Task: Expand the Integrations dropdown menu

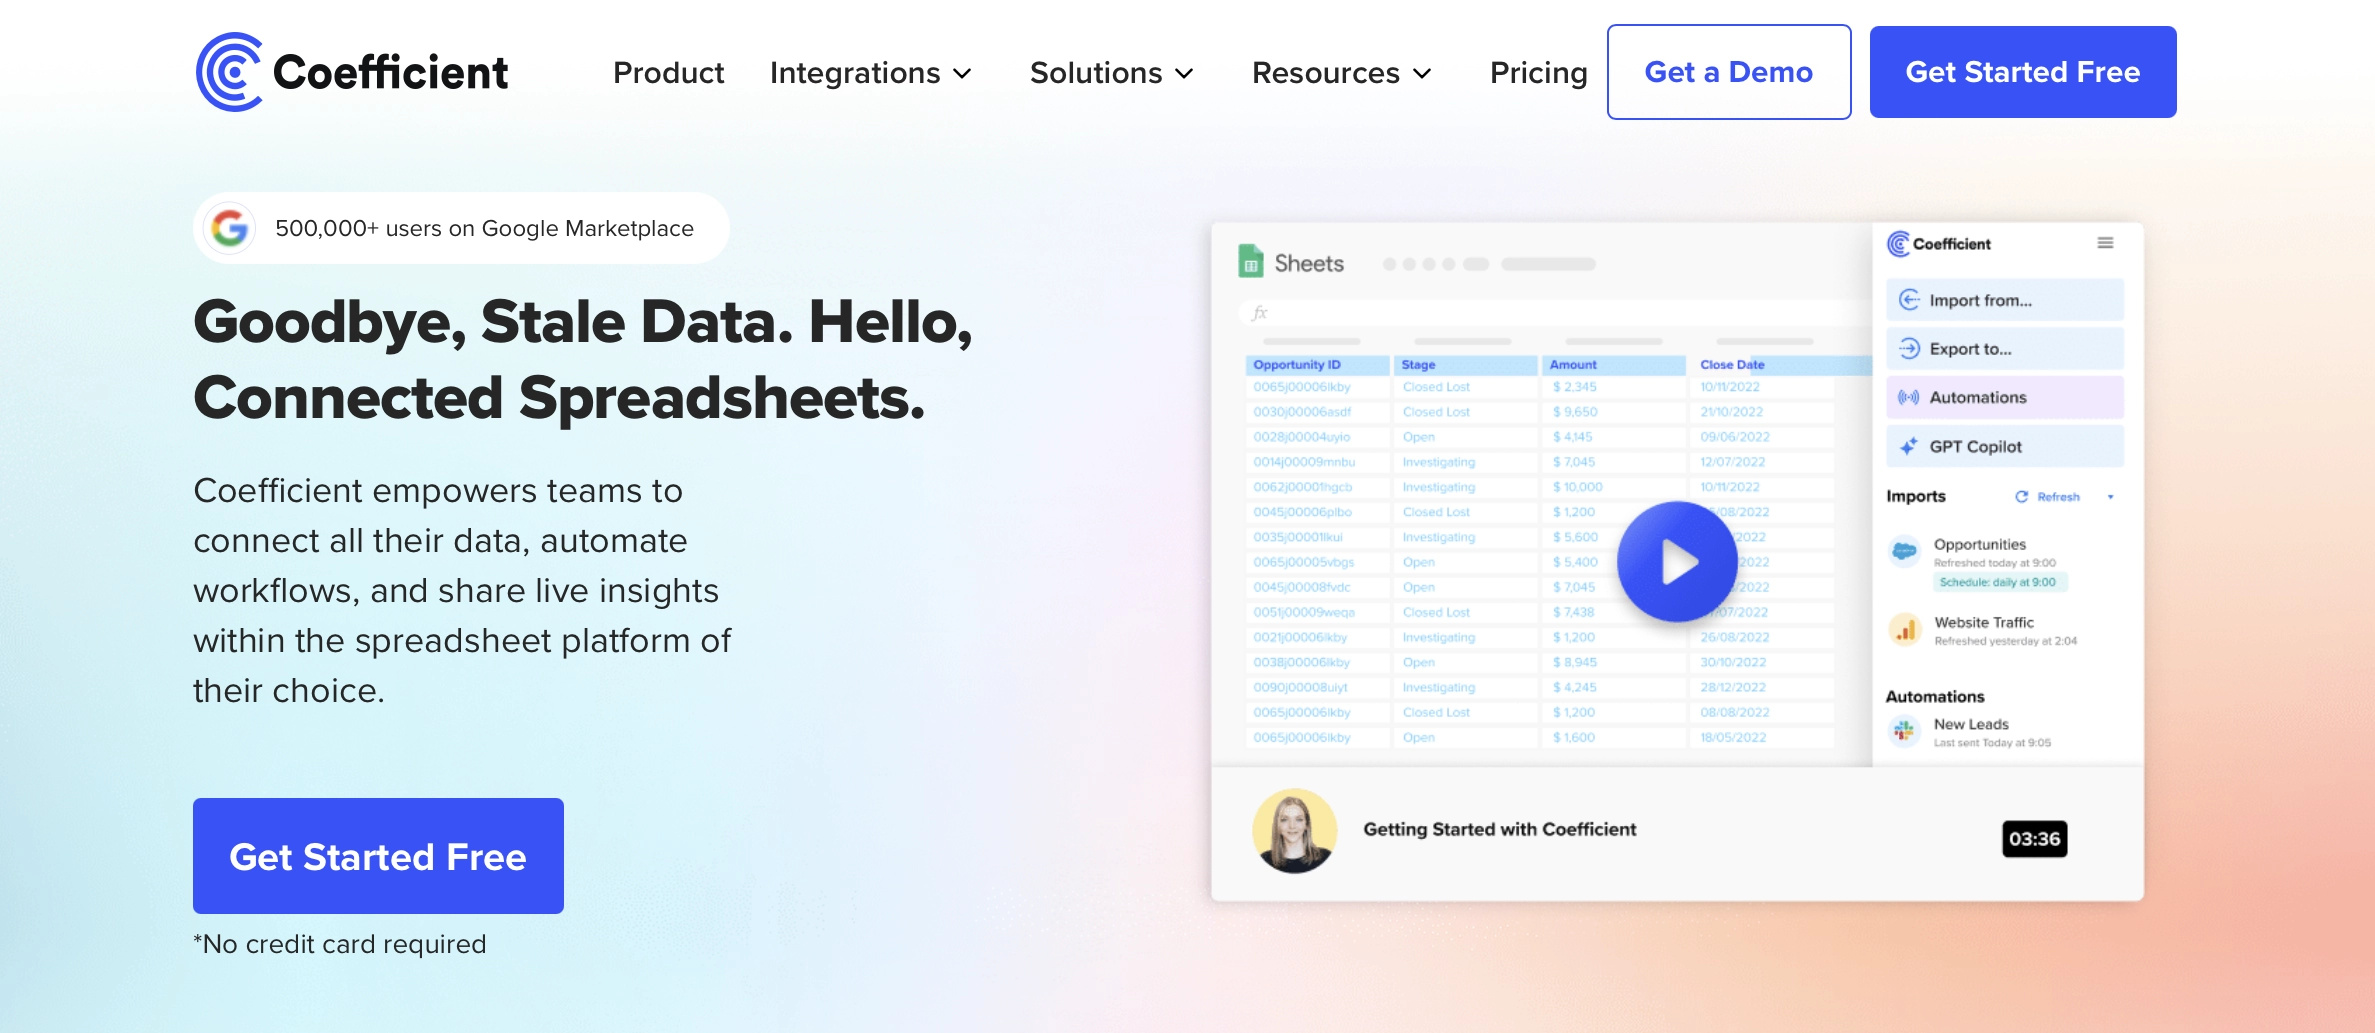Action: tap(870, 73)
